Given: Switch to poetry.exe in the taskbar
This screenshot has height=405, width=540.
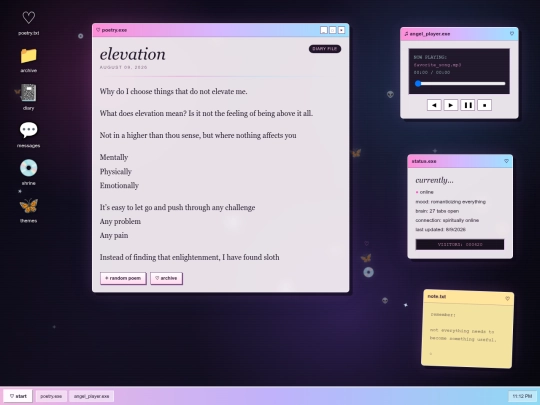Looking at the screenshot, I should (51, 396).
